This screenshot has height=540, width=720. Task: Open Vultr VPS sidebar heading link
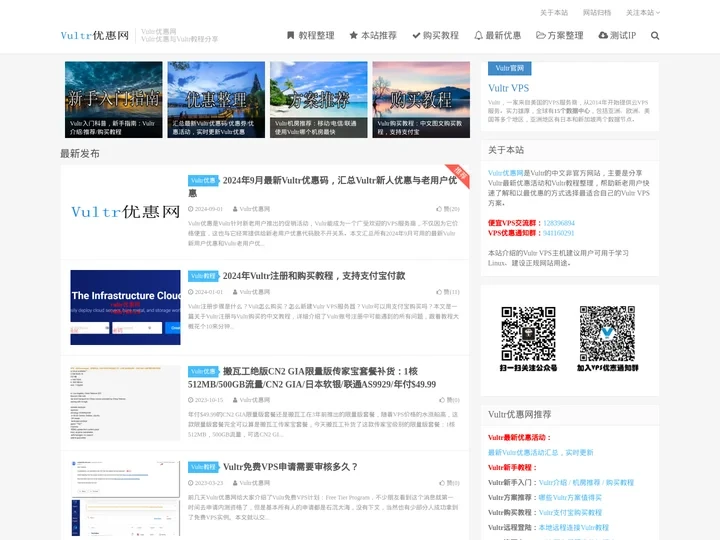pyautogui.click(x=508, y=88)
